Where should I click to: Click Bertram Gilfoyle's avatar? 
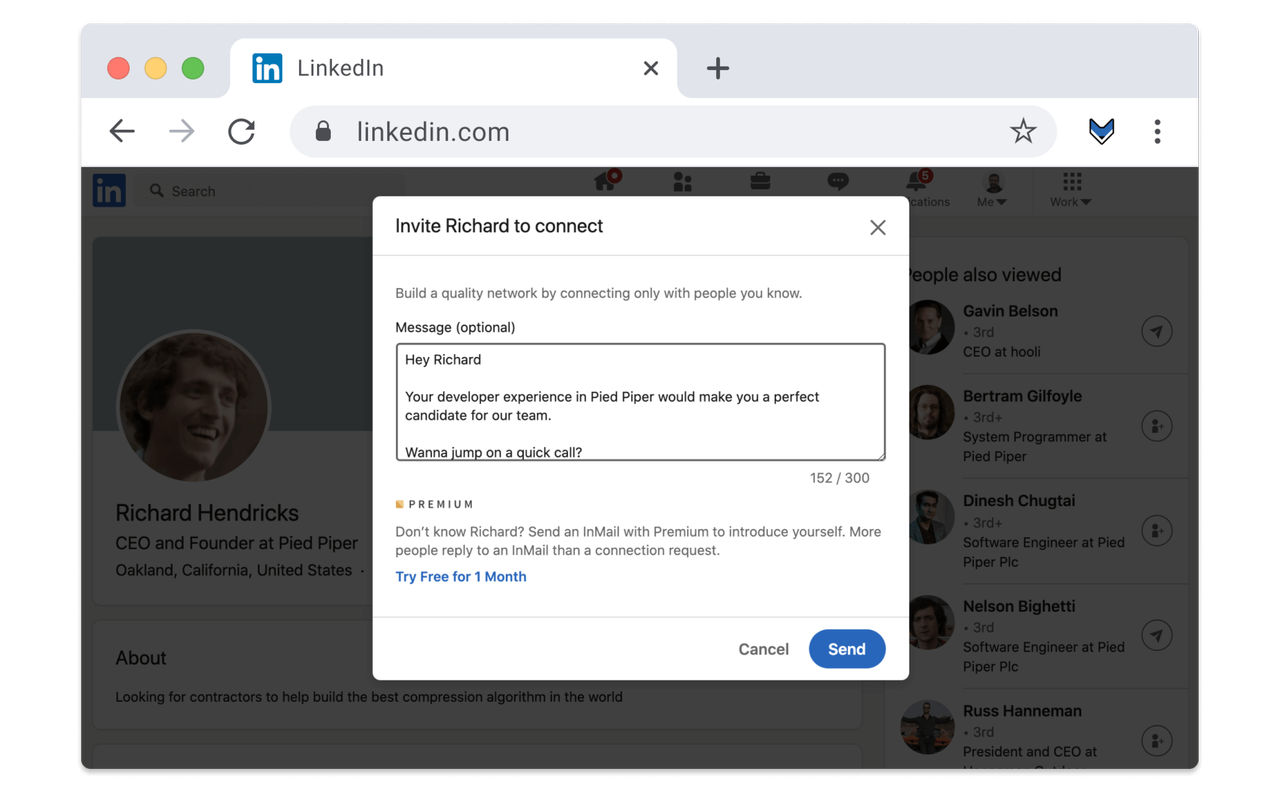point(929,412)
